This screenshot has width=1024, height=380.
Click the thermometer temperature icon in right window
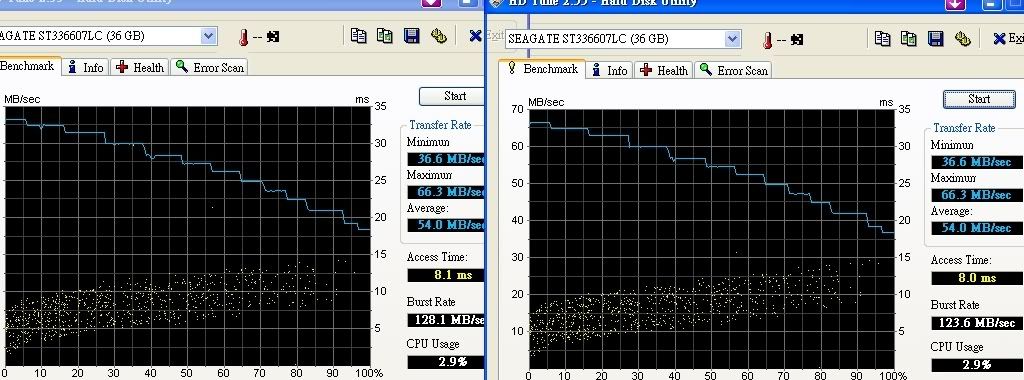767,40
